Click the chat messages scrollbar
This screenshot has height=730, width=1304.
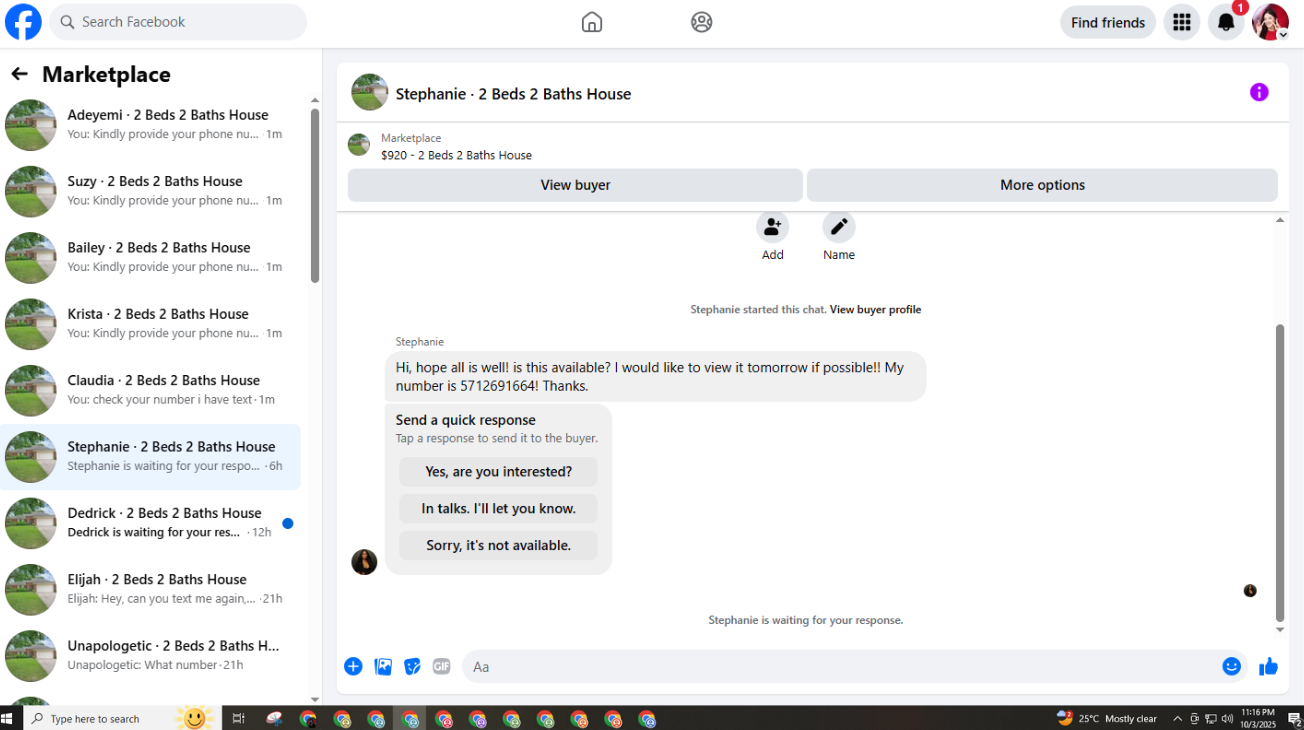1280,472
